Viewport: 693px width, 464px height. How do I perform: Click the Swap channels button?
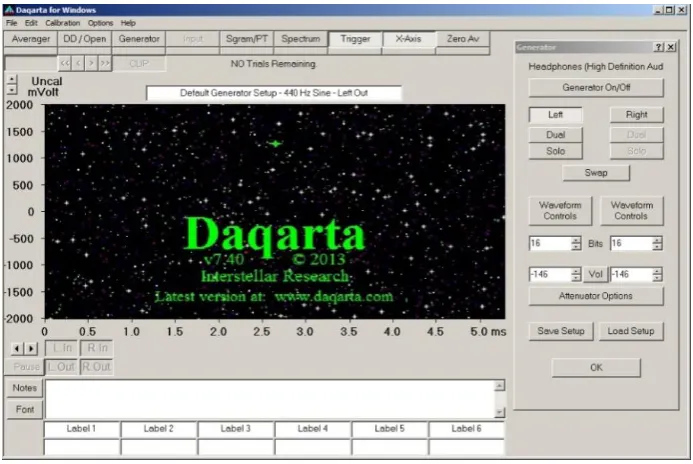(596, 173)
